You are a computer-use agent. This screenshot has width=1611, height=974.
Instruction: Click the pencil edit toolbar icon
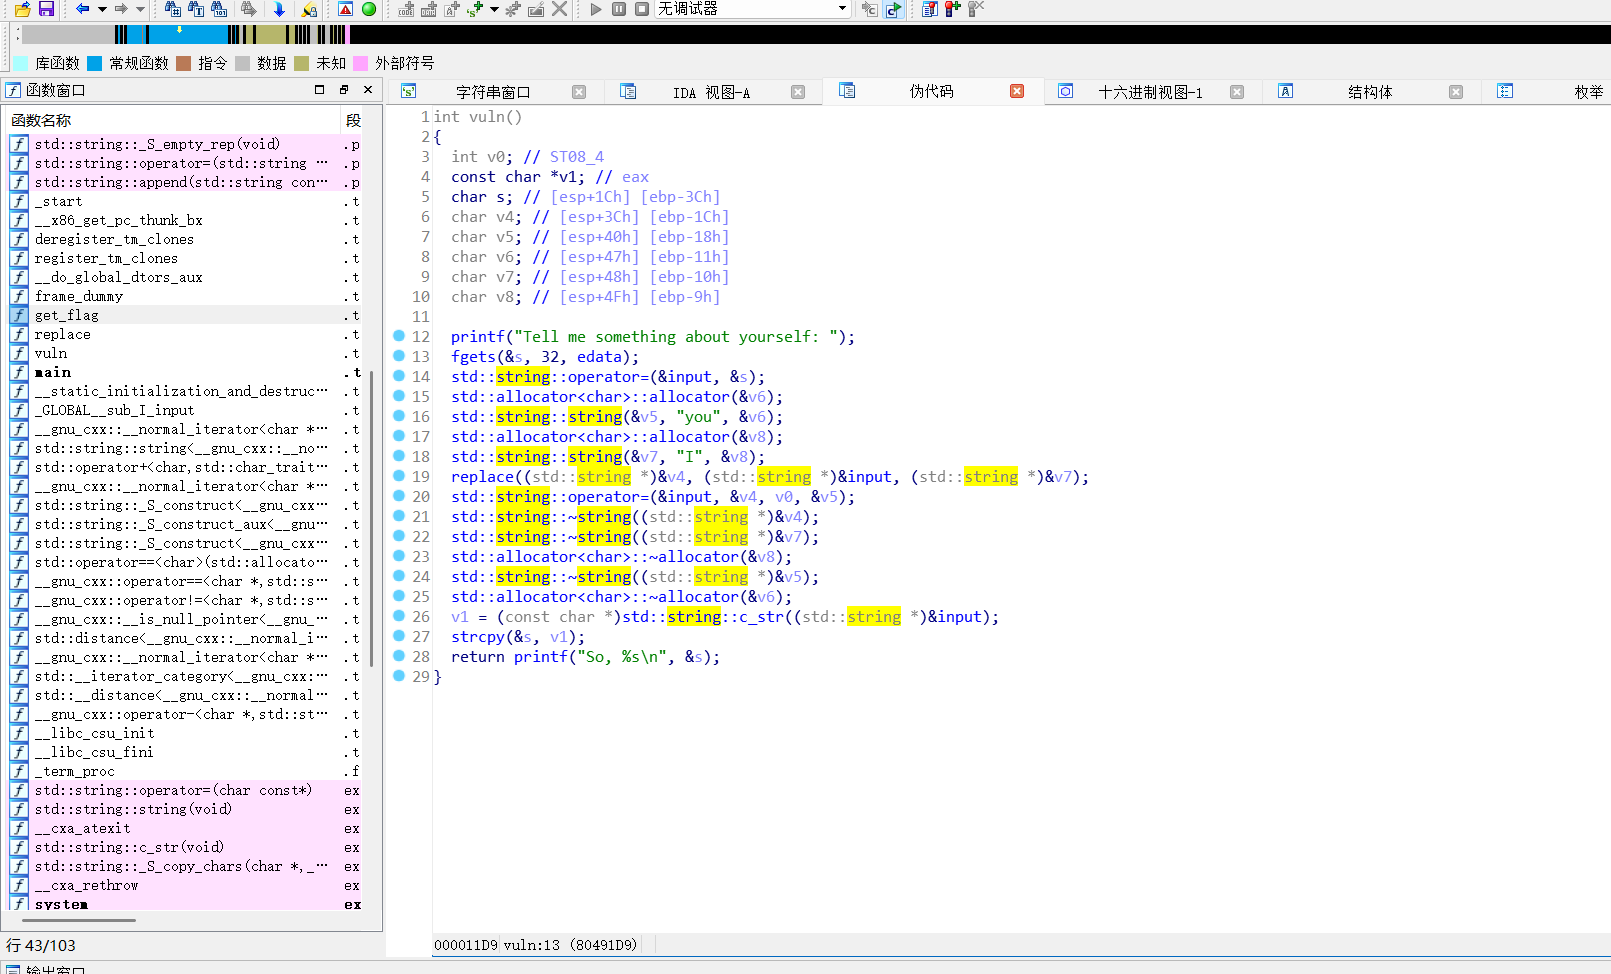click(536, 9)
